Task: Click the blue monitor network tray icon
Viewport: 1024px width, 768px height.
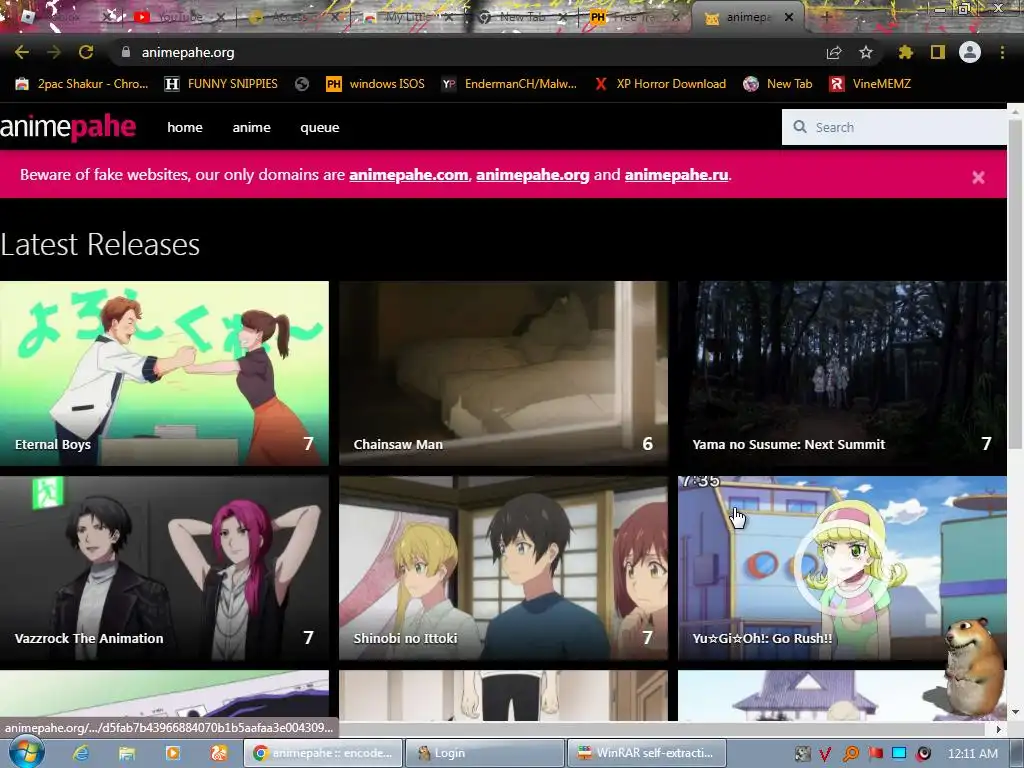Action: [899, 754]
